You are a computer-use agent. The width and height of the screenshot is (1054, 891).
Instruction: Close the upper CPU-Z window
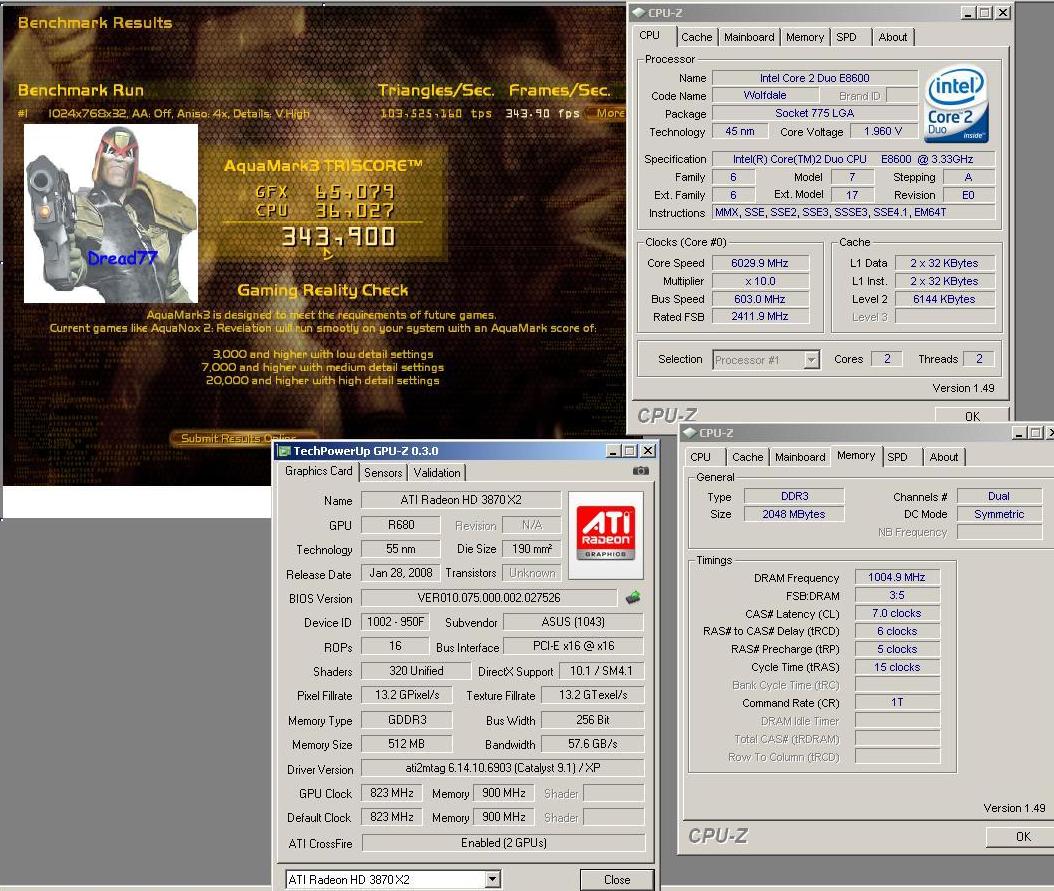[1002, 12]
